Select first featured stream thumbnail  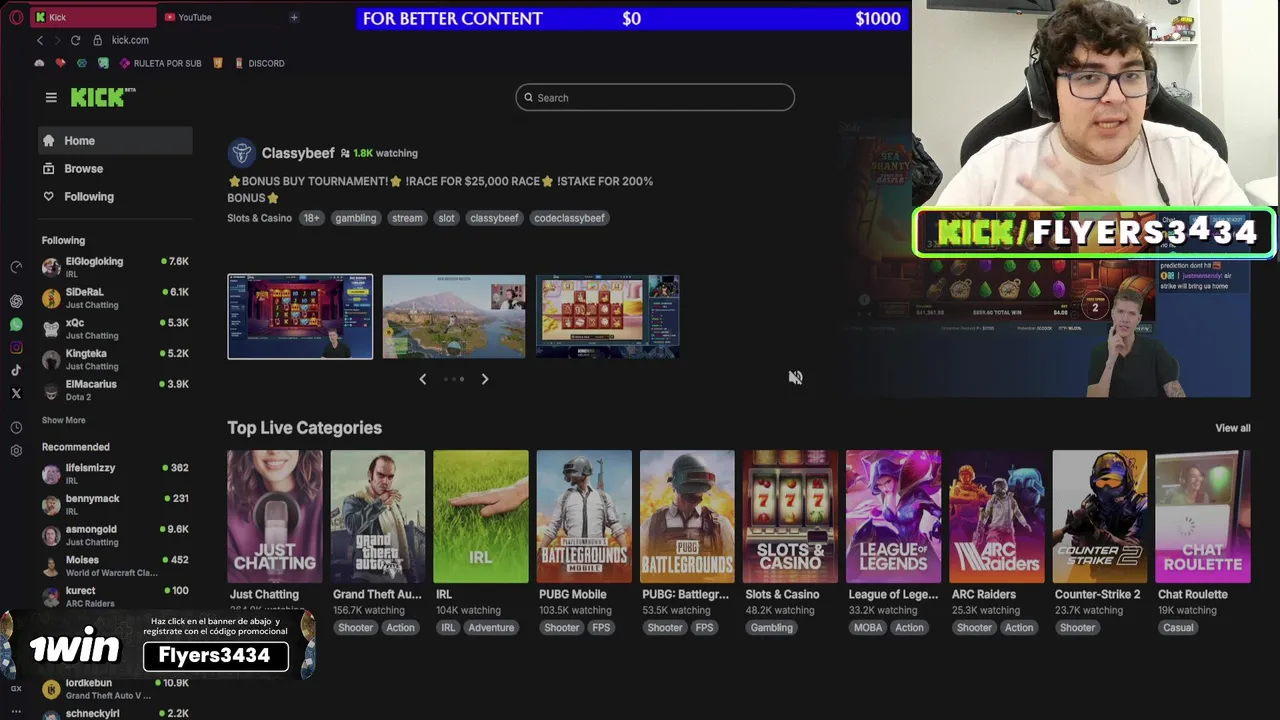pyautogui.click(x=300, y=316)
